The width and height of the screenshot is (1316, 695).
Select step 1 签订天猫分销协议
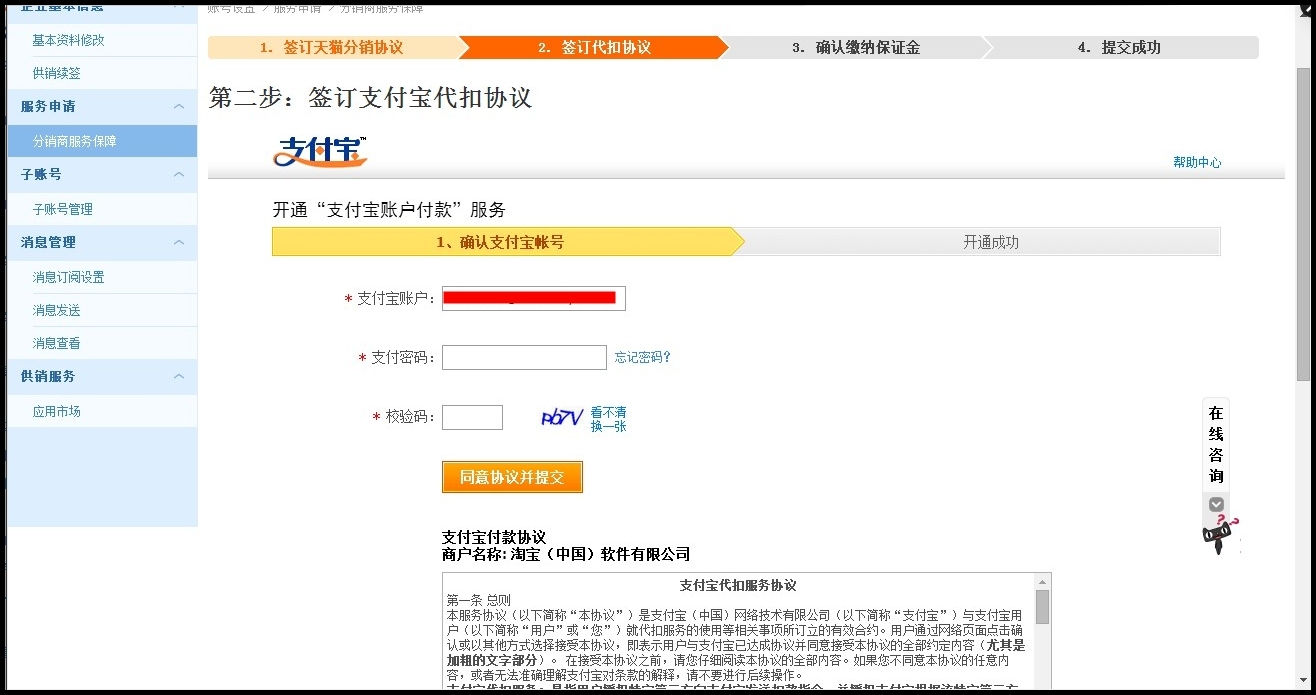(x=332, y=48)
